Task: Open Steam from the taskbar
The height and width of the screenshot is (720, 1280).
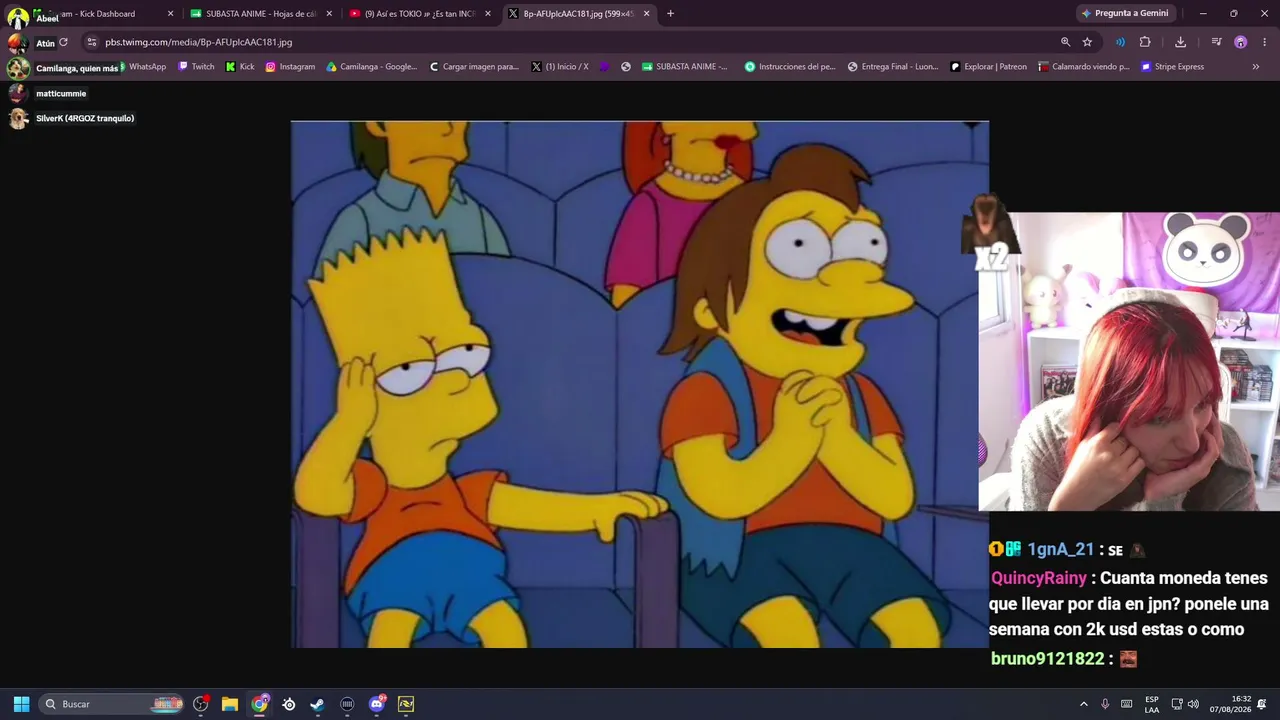Action: tap(318, 704)
